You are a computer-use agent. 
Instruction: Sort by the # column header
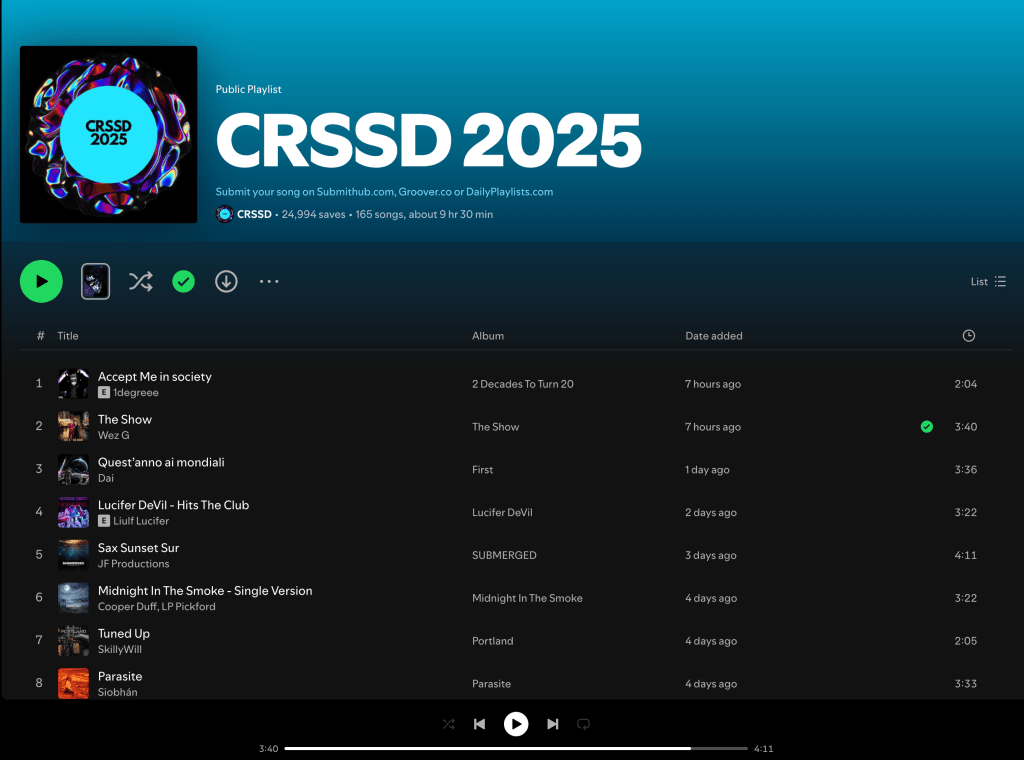click(40, 336)
